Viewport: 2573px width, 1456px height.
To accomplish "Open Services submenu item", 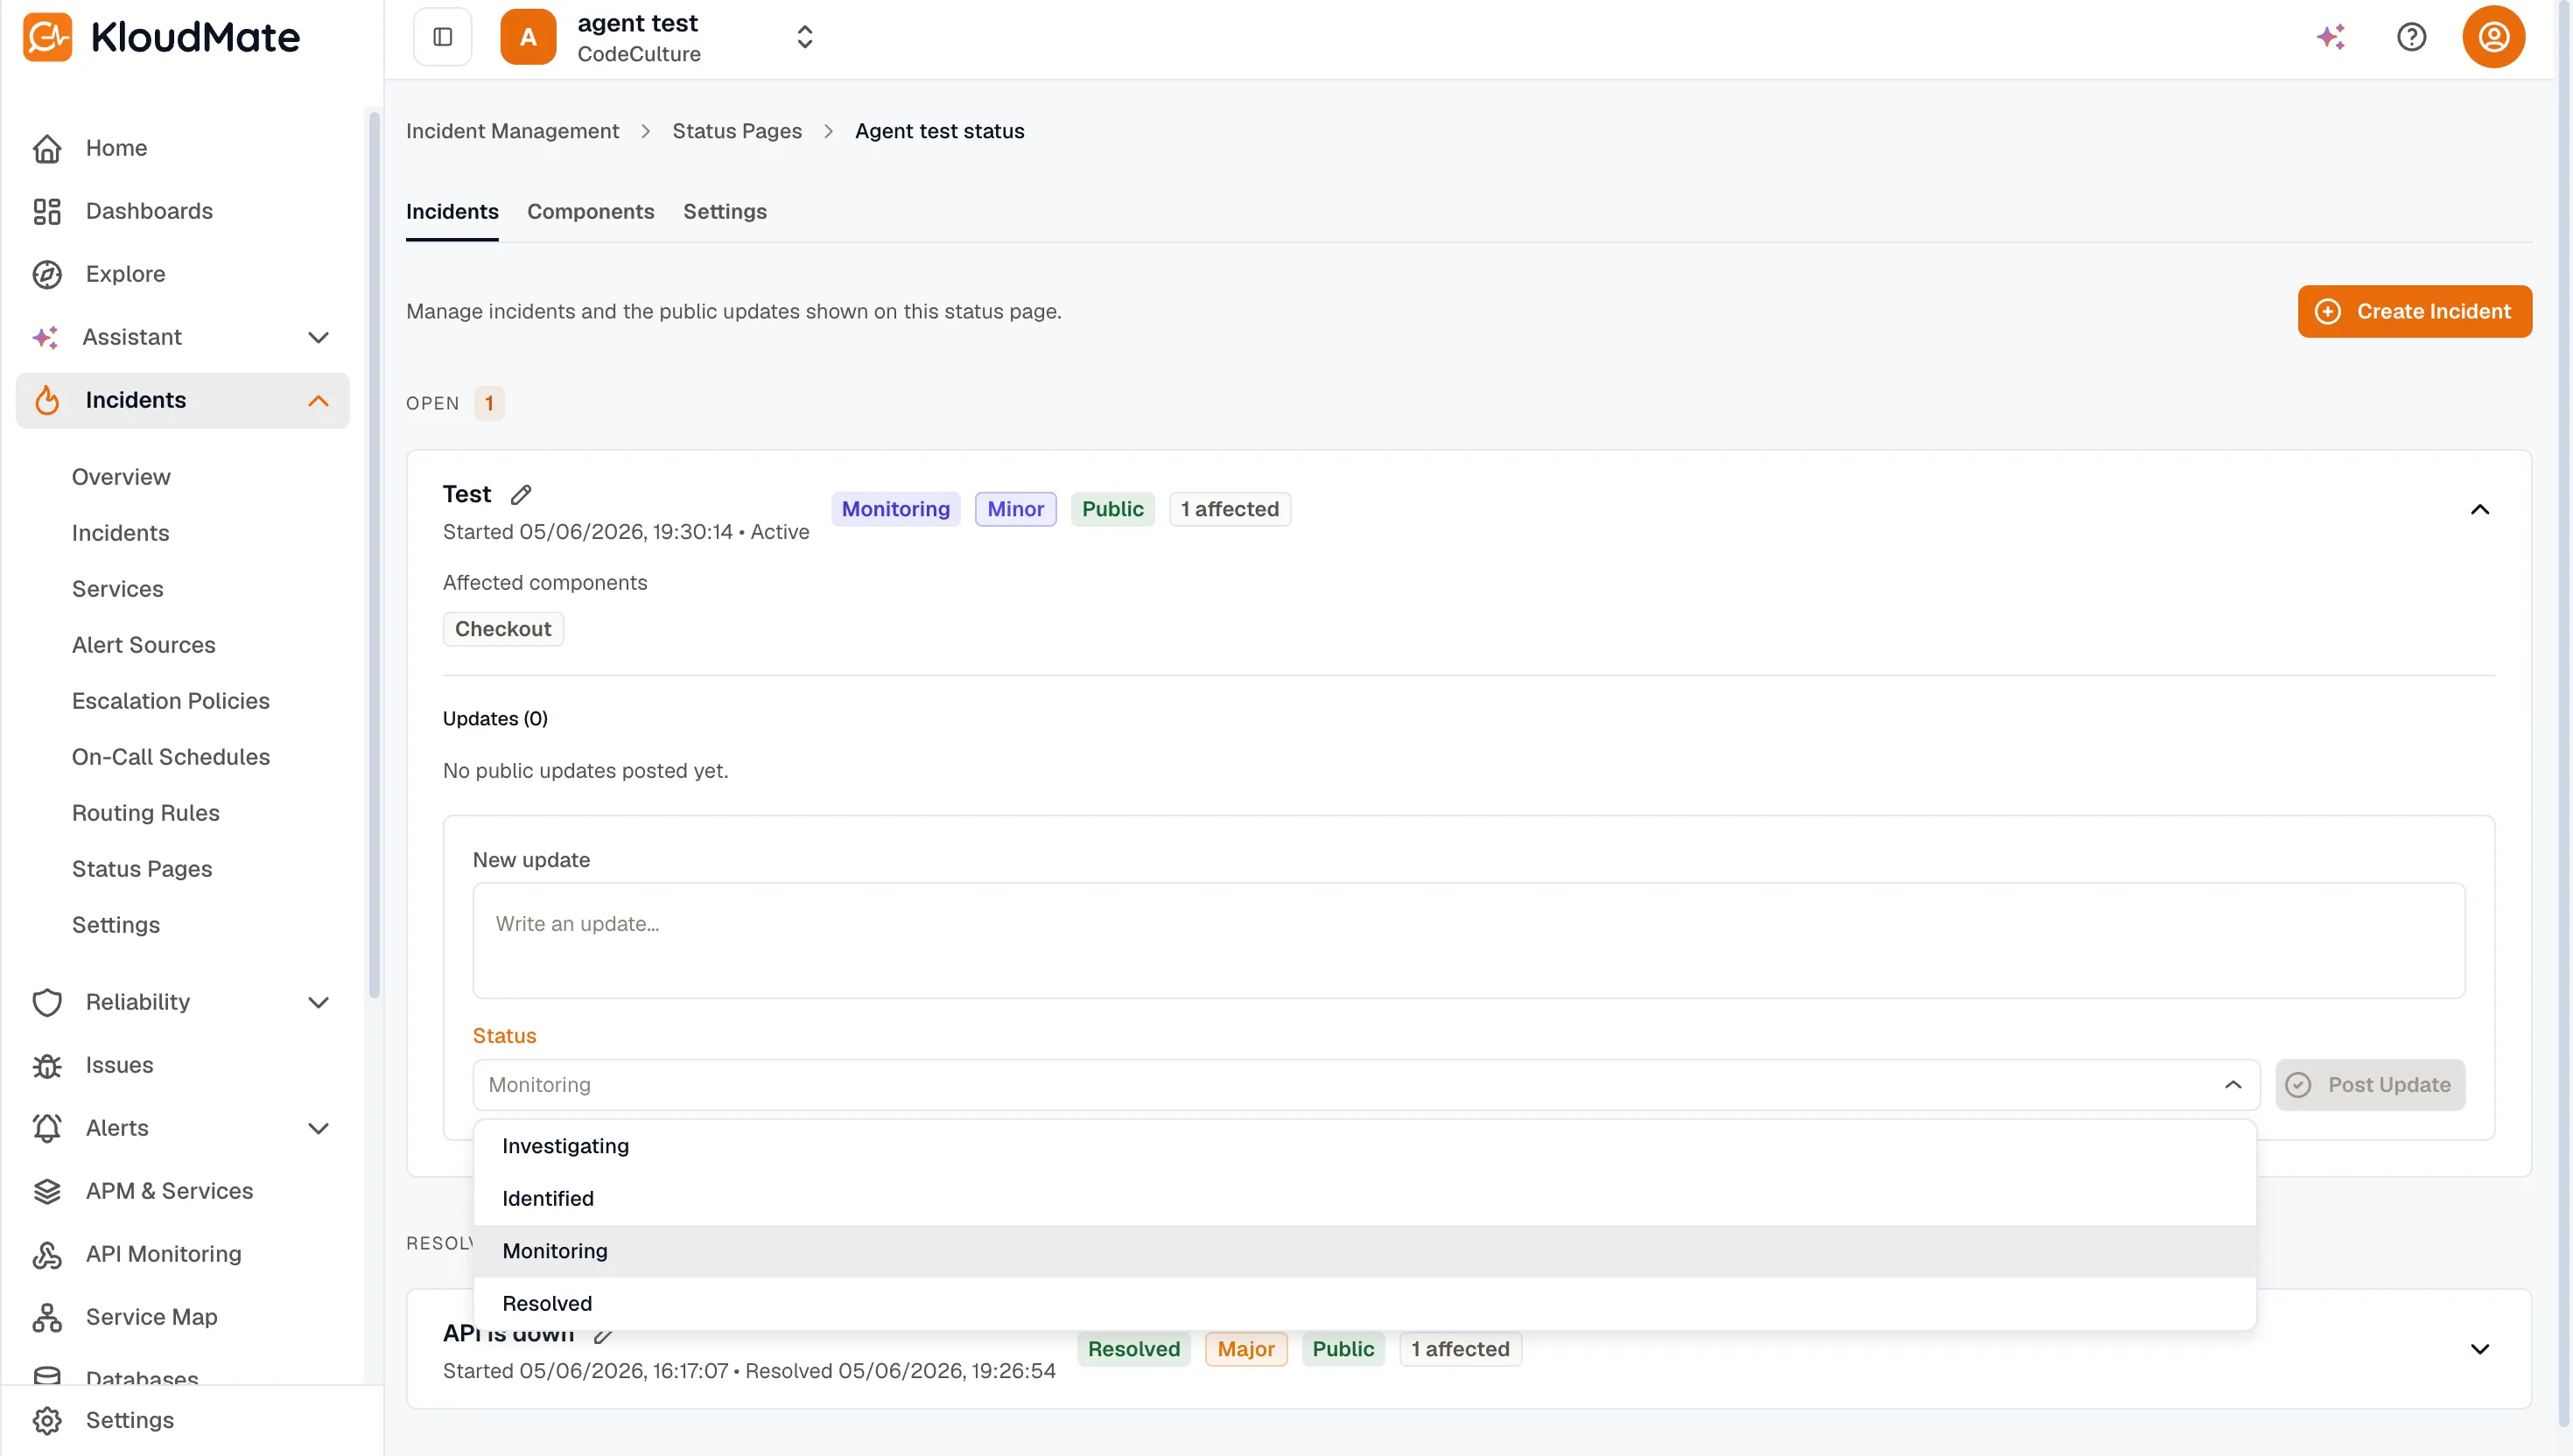I will pos(117,589).
